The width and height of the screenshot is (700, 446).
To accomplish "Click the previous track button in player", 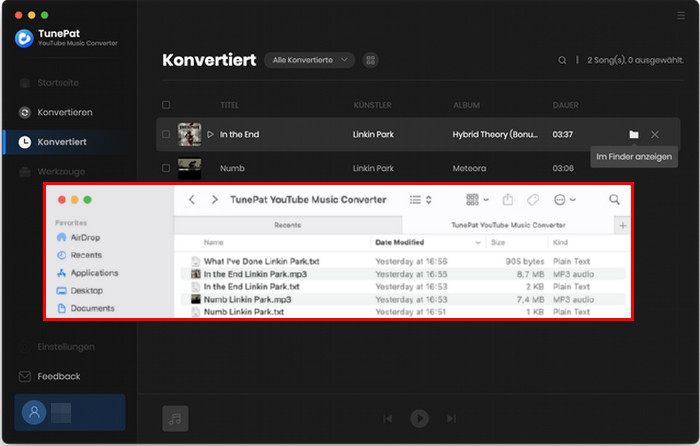I will (x=388, y=418).
